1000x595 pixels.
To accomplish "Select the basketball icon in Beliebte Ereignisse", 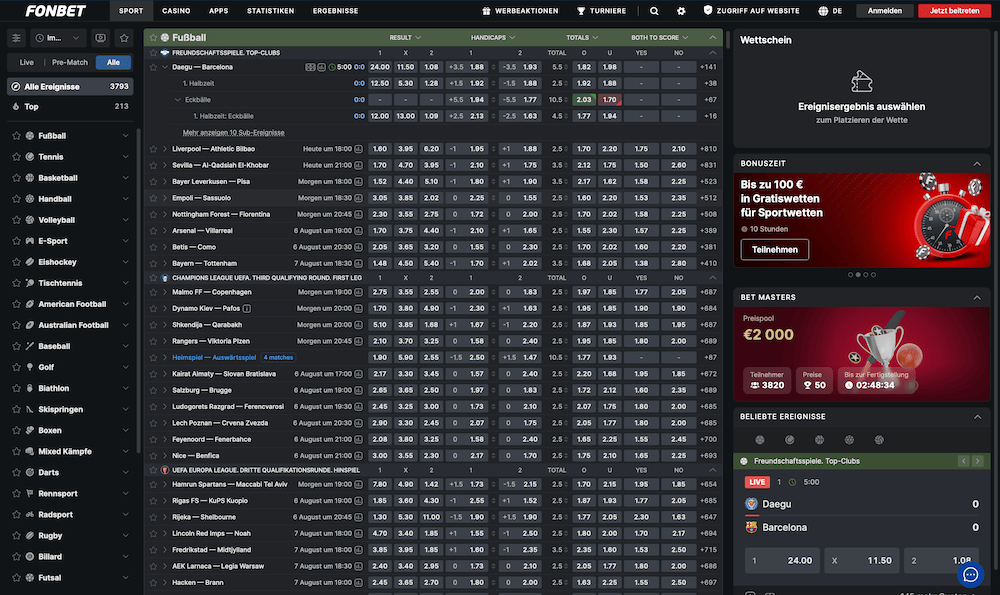I will (820, 439).
